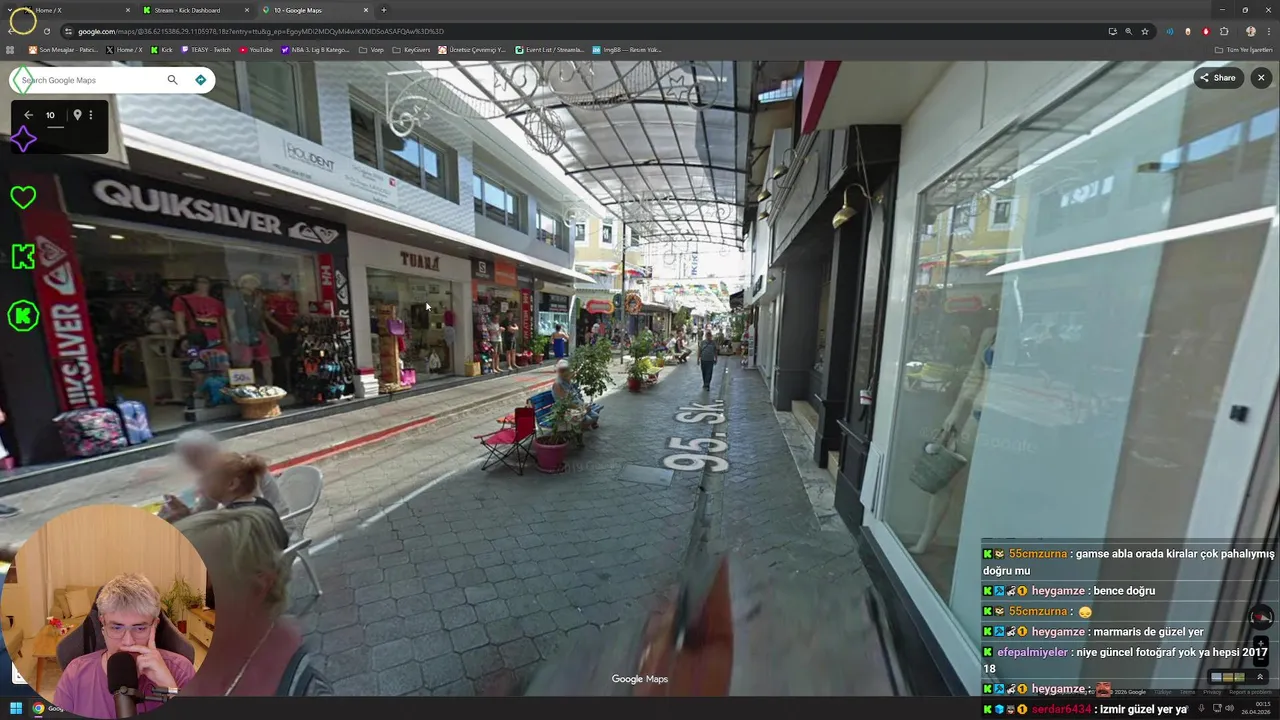The width and height of the screenshot is (1280, 720).
Task: Click the circular green K overlay icon
Action: (23, 316)
